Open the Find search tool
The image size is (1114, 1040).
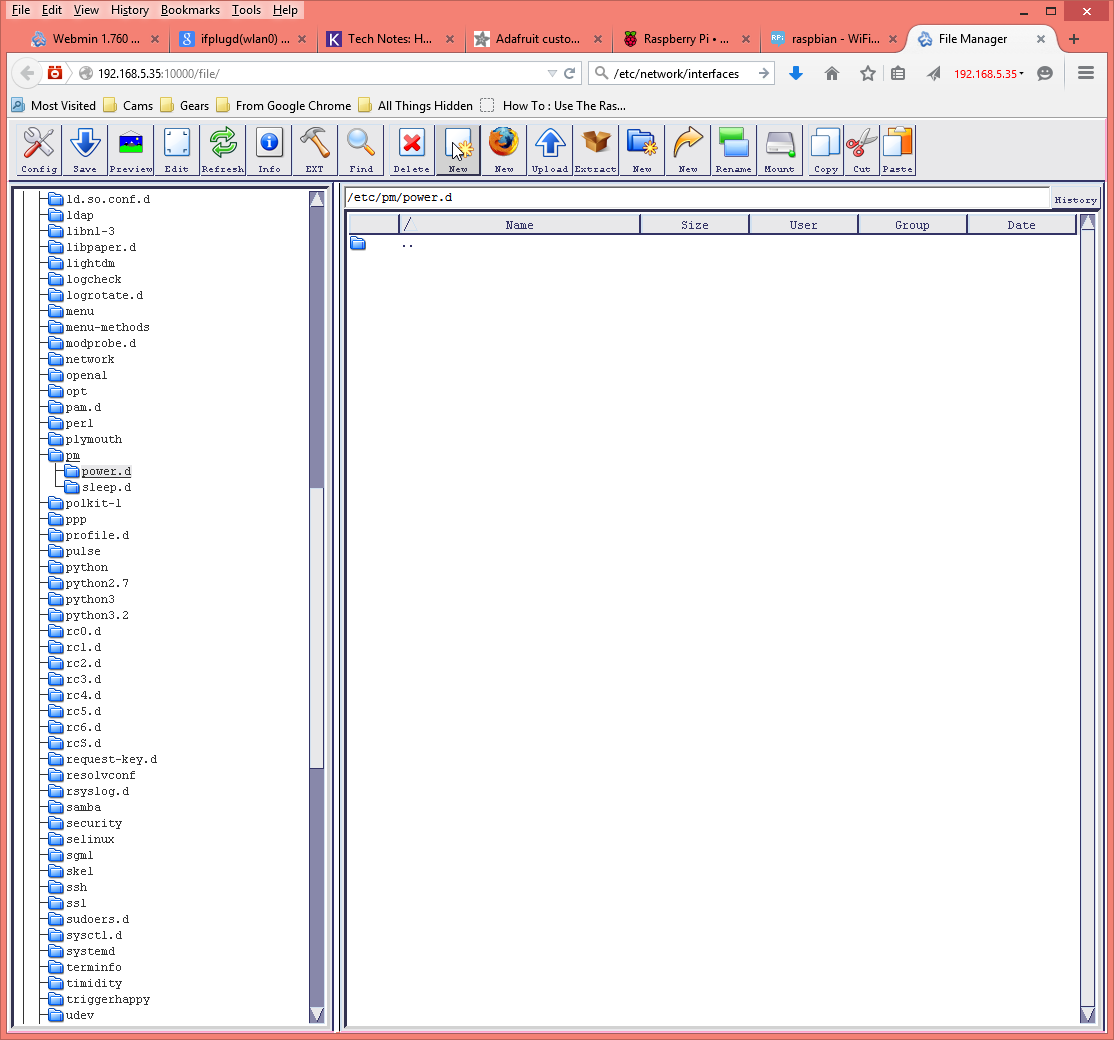click(360, 148)
